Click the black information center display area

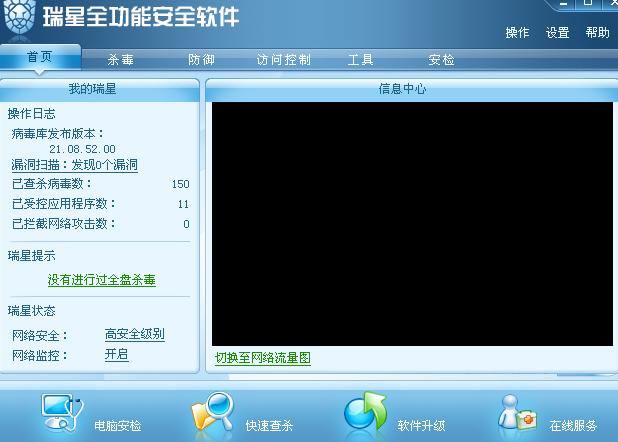(x=412, y=224)
